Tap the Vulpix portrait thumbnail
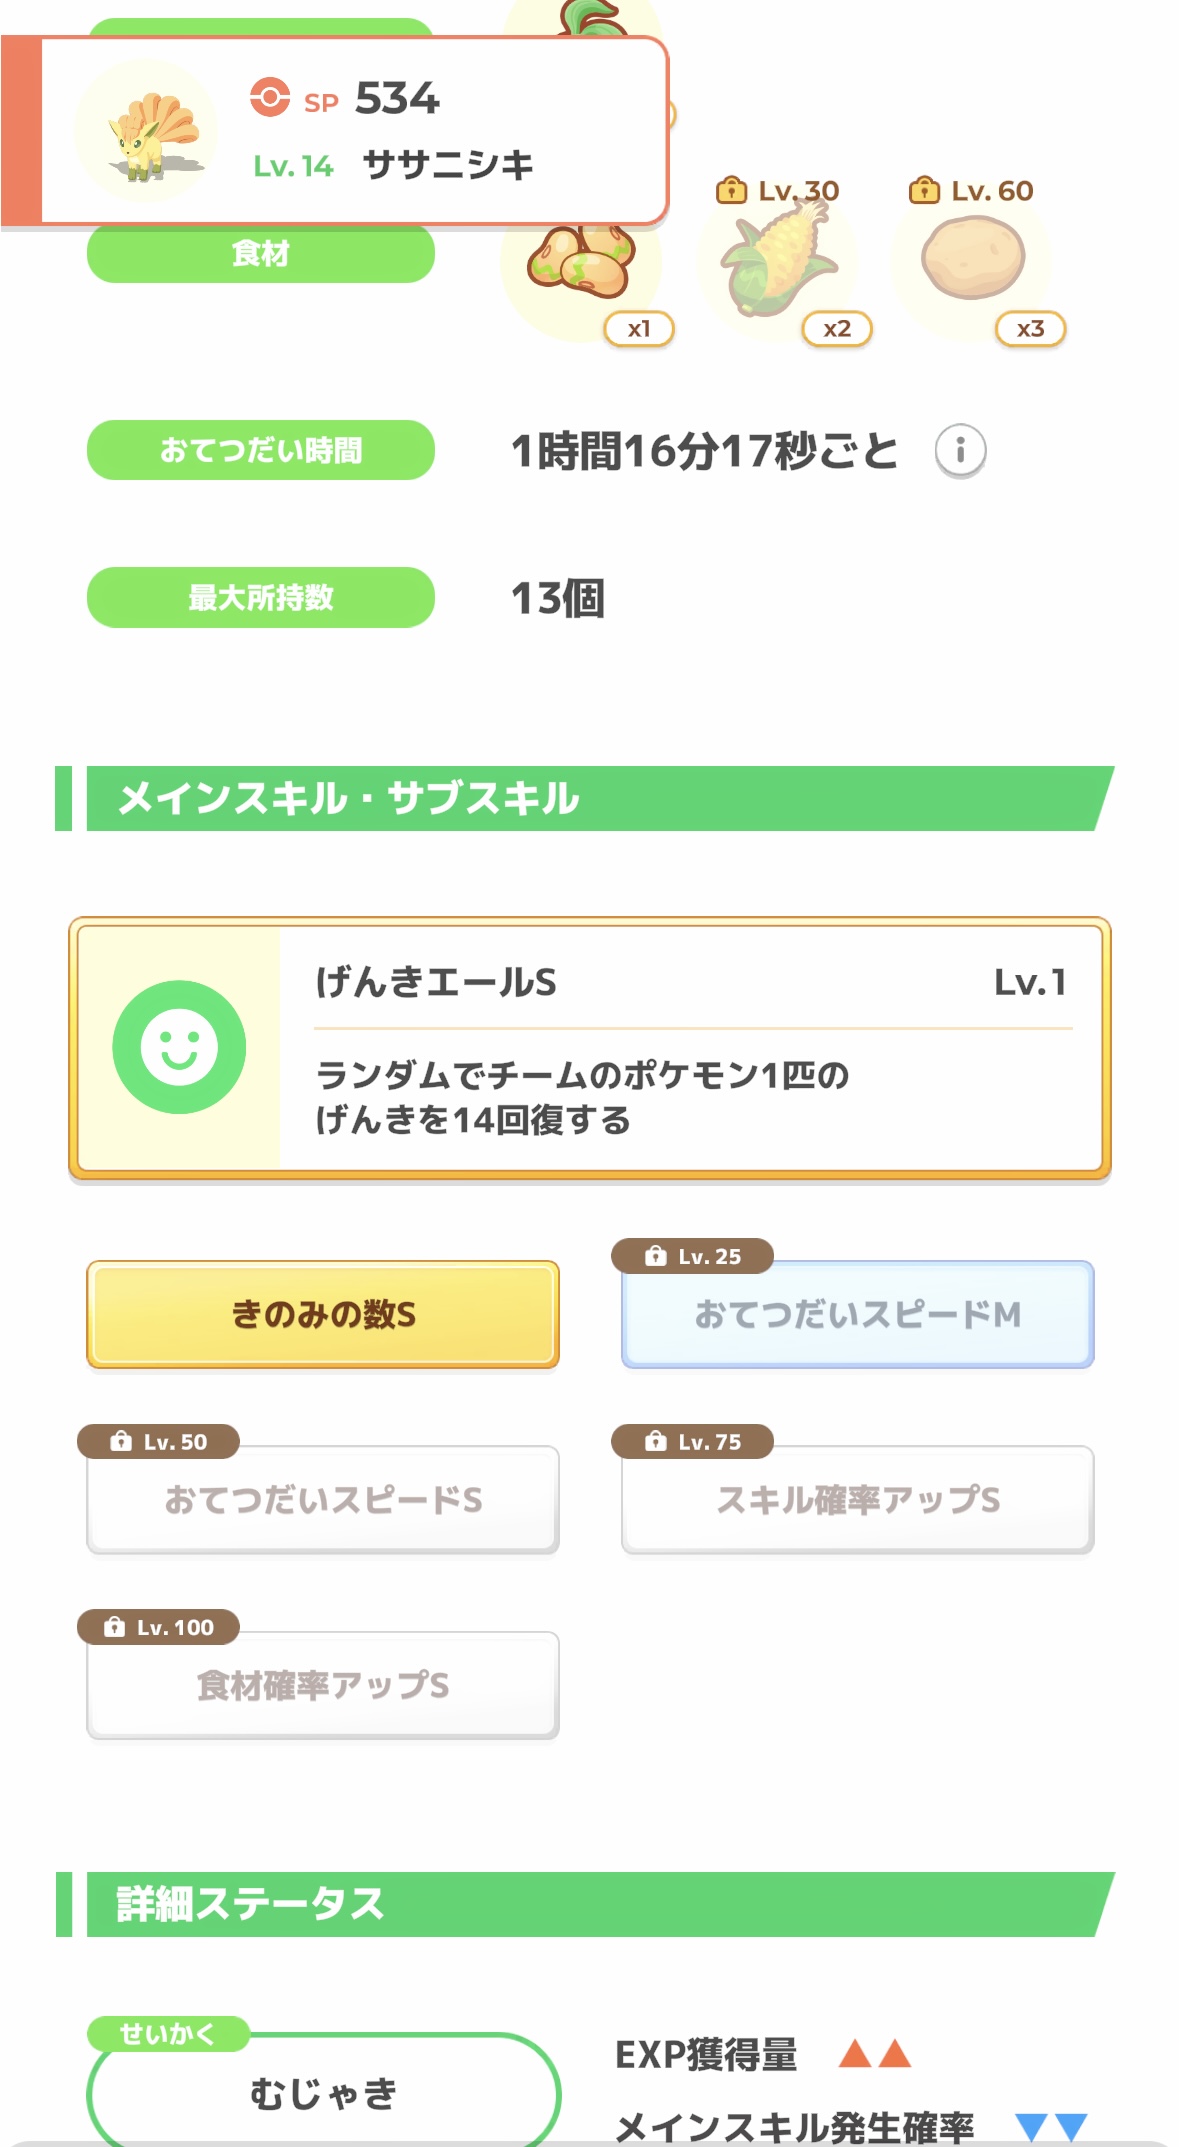1179x2147 pixels. (146, 131)
